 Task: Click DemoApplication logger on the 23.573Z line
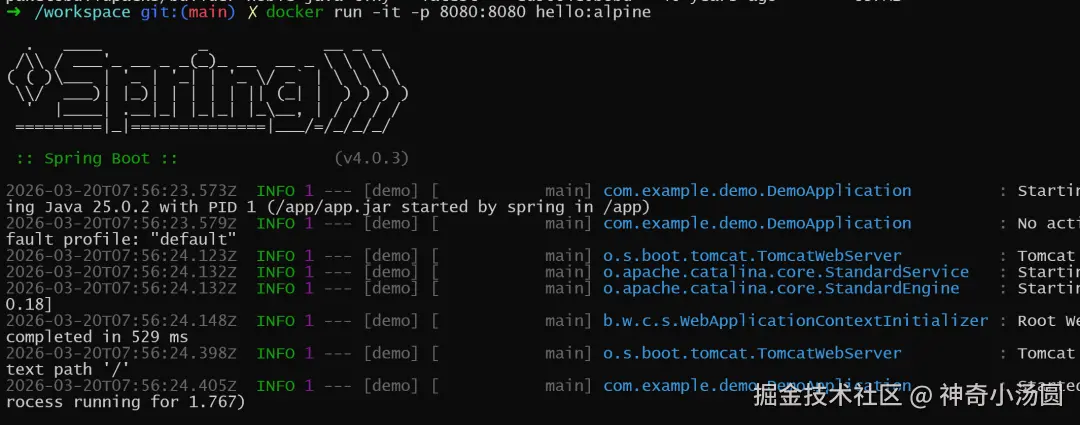[x=757, y=191]
